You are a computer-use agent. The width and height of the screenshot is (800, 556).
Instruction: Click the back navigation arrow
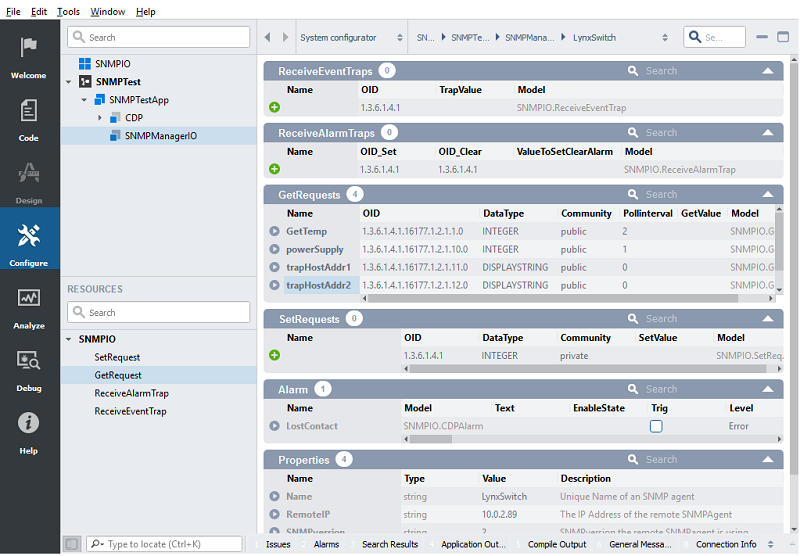pyautogui.click(x=268, y=38)
